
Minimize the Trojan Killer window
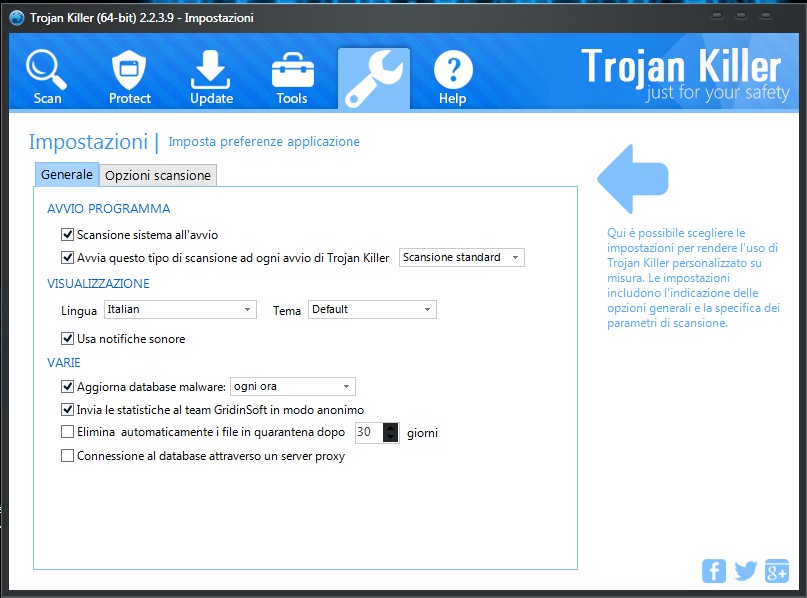point(717,15)
